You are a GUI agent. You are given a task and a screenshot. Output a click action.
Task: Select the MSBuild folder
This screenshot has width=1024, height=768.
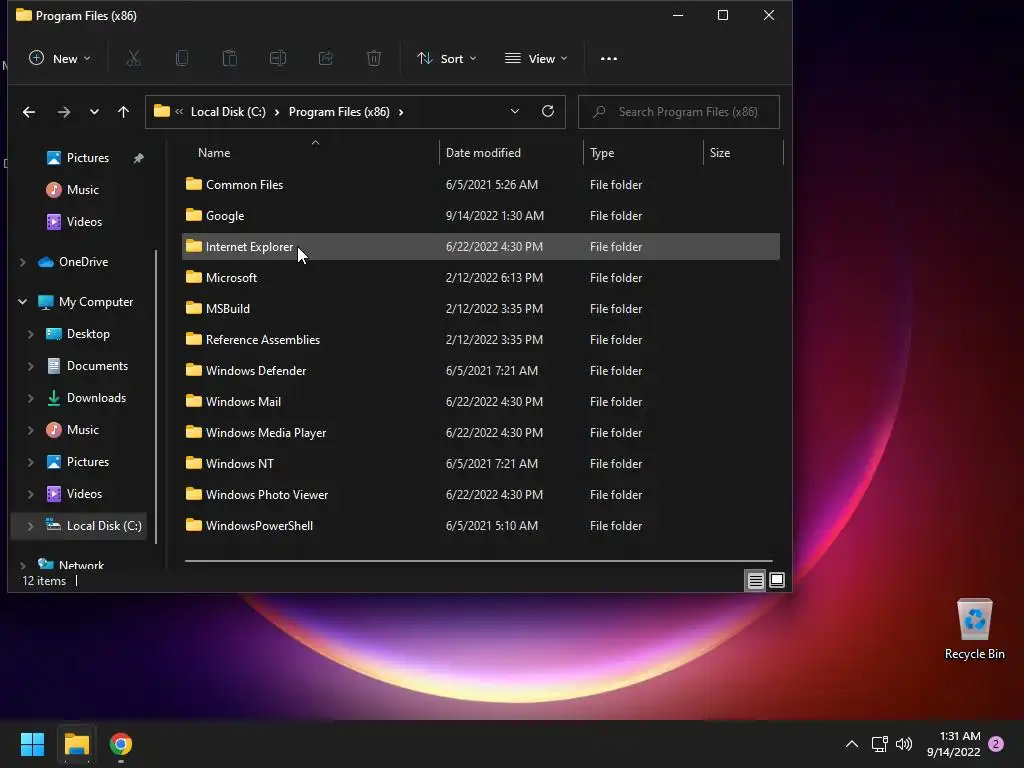(x=481, y=309)
